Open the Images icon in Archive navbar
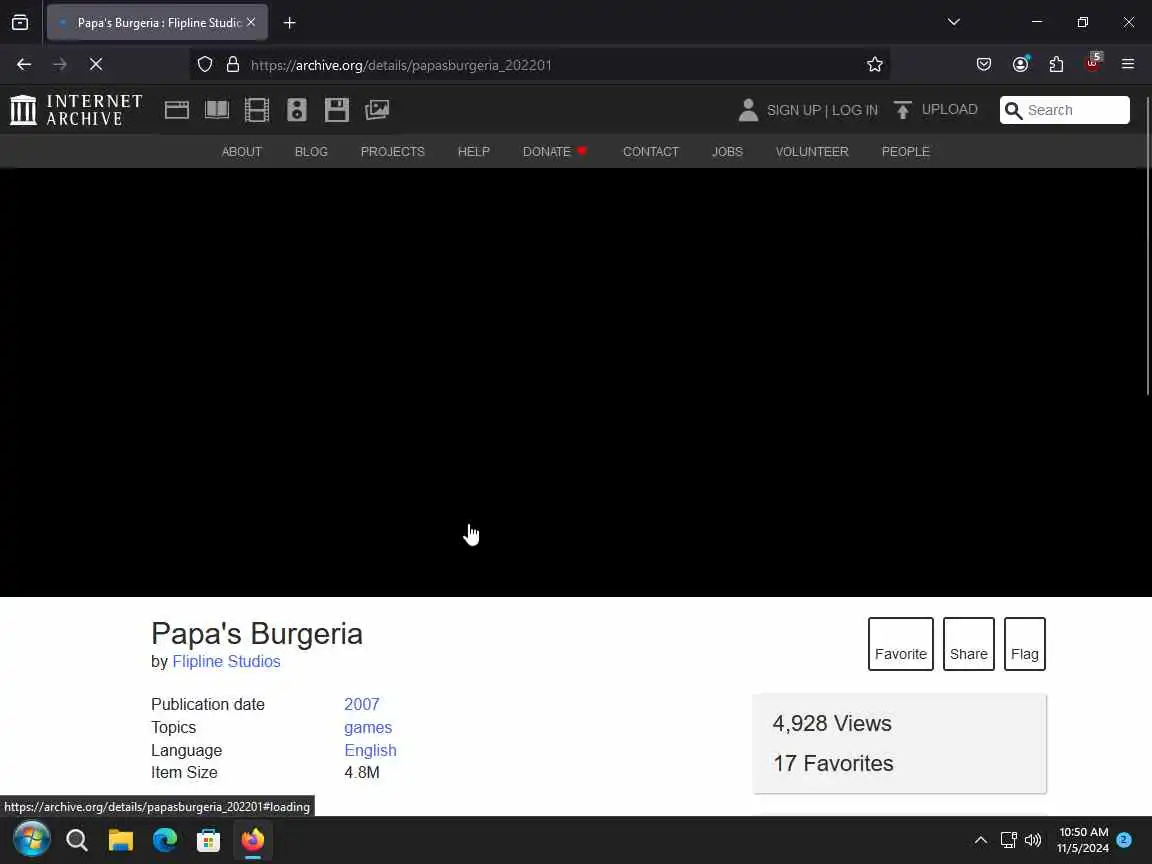The image size is (1152, 864). pos(377,110)
